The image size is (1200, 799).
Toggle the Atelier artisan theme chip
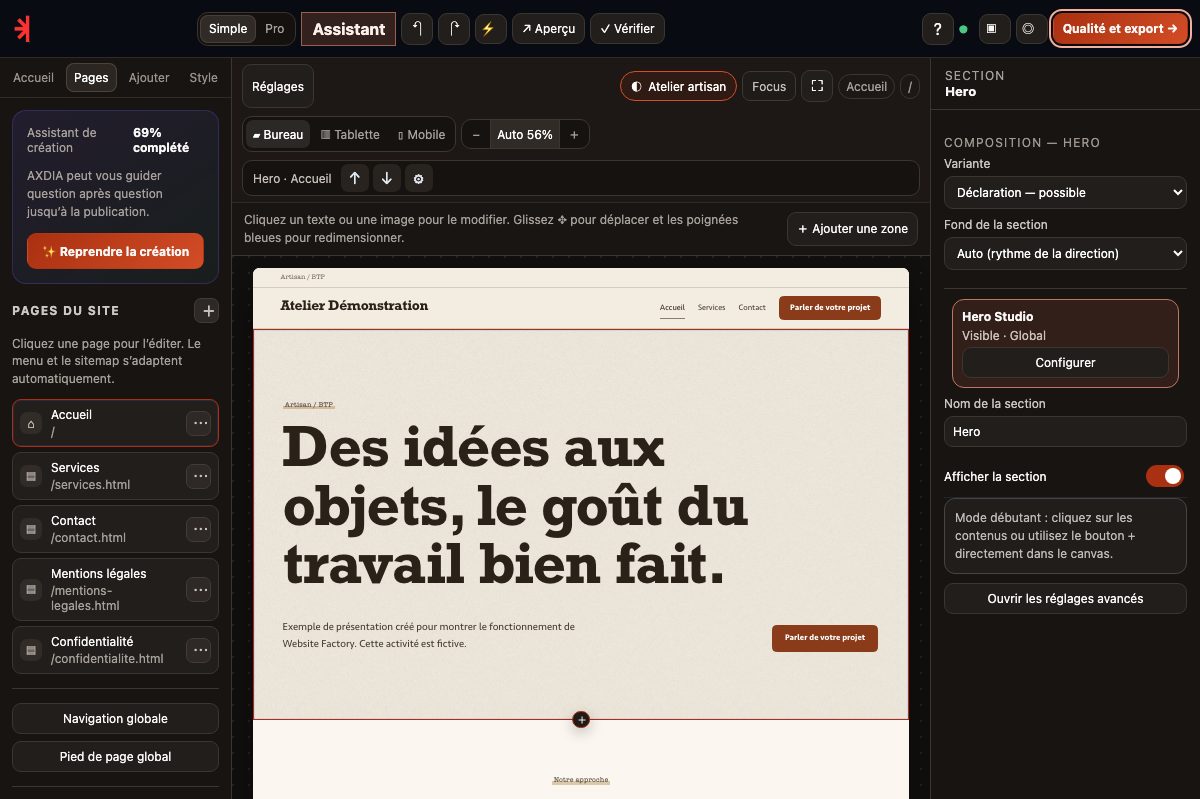click(x=678, y=86)
